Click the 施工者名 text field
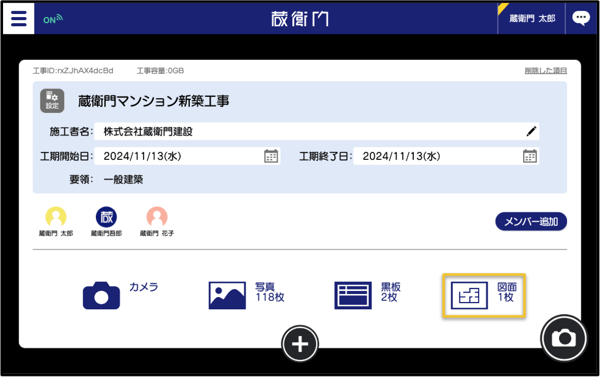This screenshot has height=377, width=600. [x=316, y=131]
